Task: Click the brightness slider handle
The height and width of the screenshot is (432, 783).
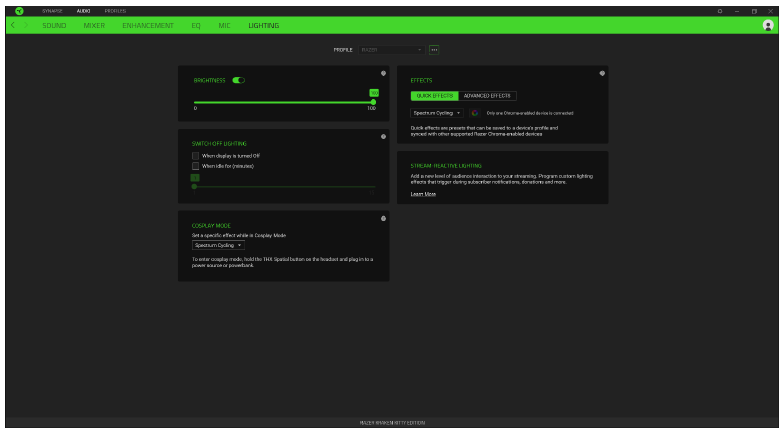Action: 373,102
